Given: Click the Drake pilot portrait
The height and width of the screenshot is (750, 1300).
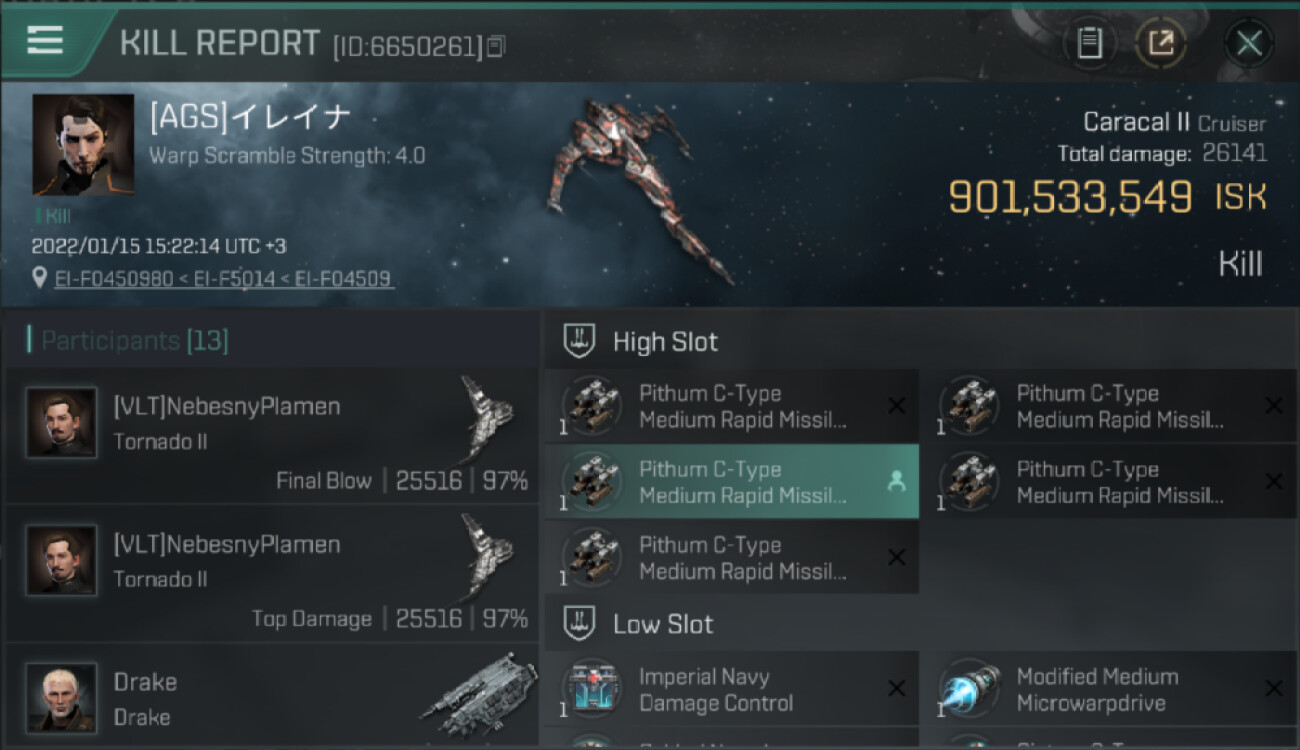Looking at the screenshot, I should (x=62, y=697).
